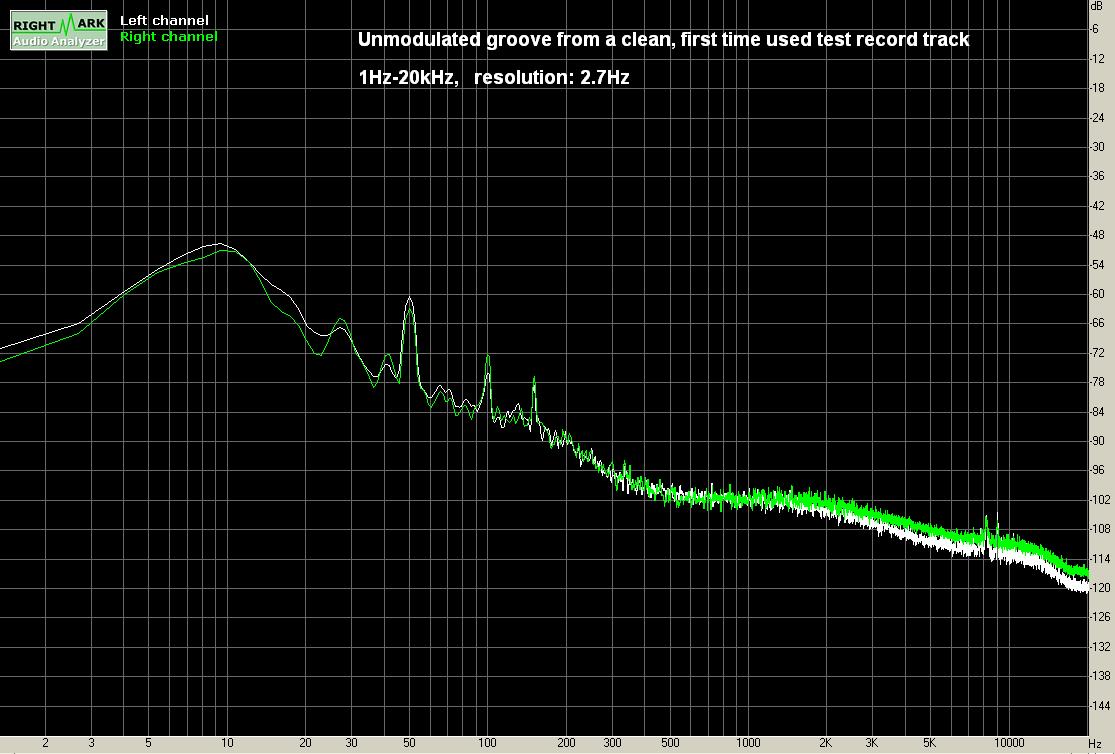Viewport: 1115px width, 754px height.
Task: Click the '-60' dB axis label
Action: pos(1097,294)
